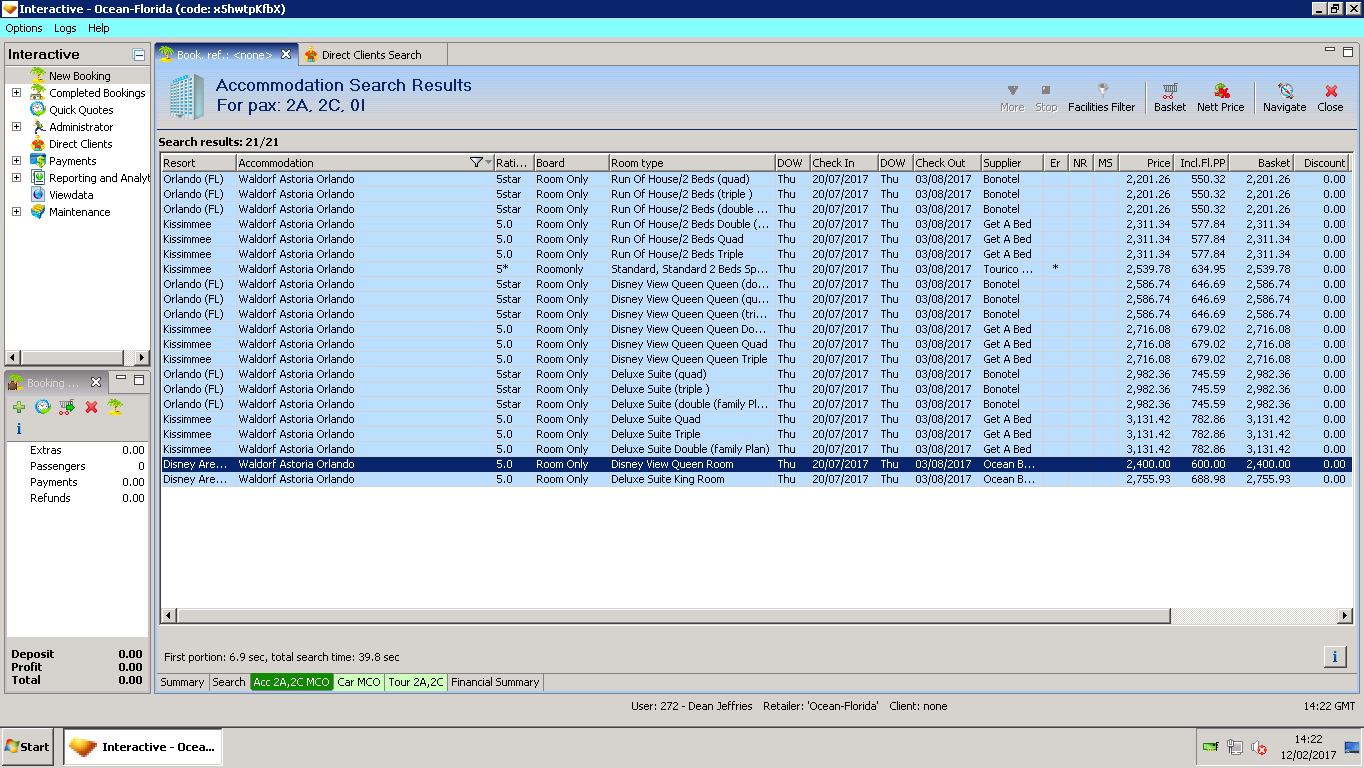Close the accommodation search results with red X
This screenshot has height=768, width=1364.
[1330, 97]
